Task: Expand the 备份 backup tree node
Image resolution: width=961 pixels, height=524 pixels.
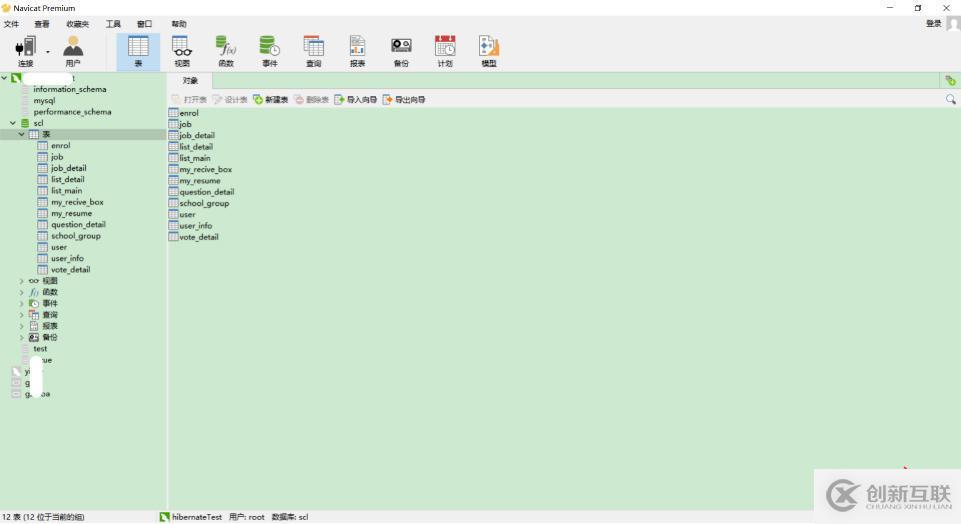Action: 22,338
